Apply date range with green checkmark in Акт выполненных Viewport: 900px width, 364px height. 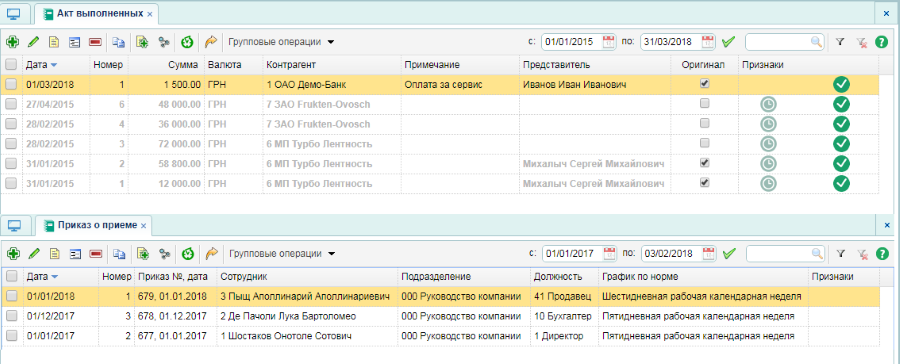728,42
